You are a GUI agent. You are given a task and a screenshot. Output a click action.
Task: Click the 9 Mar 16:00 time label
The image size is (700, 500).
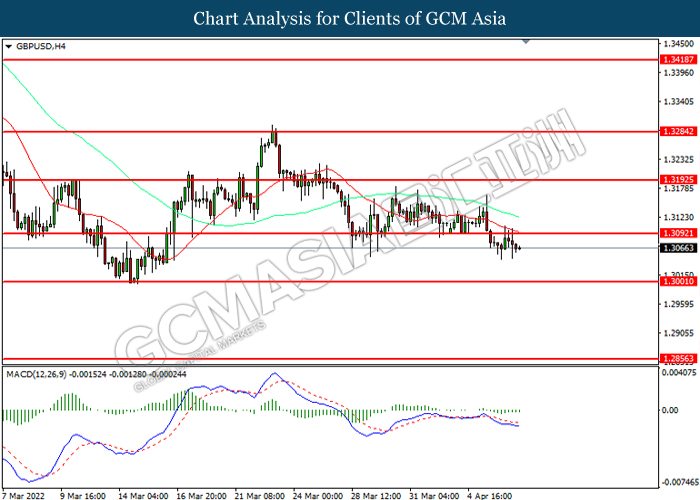83,496
